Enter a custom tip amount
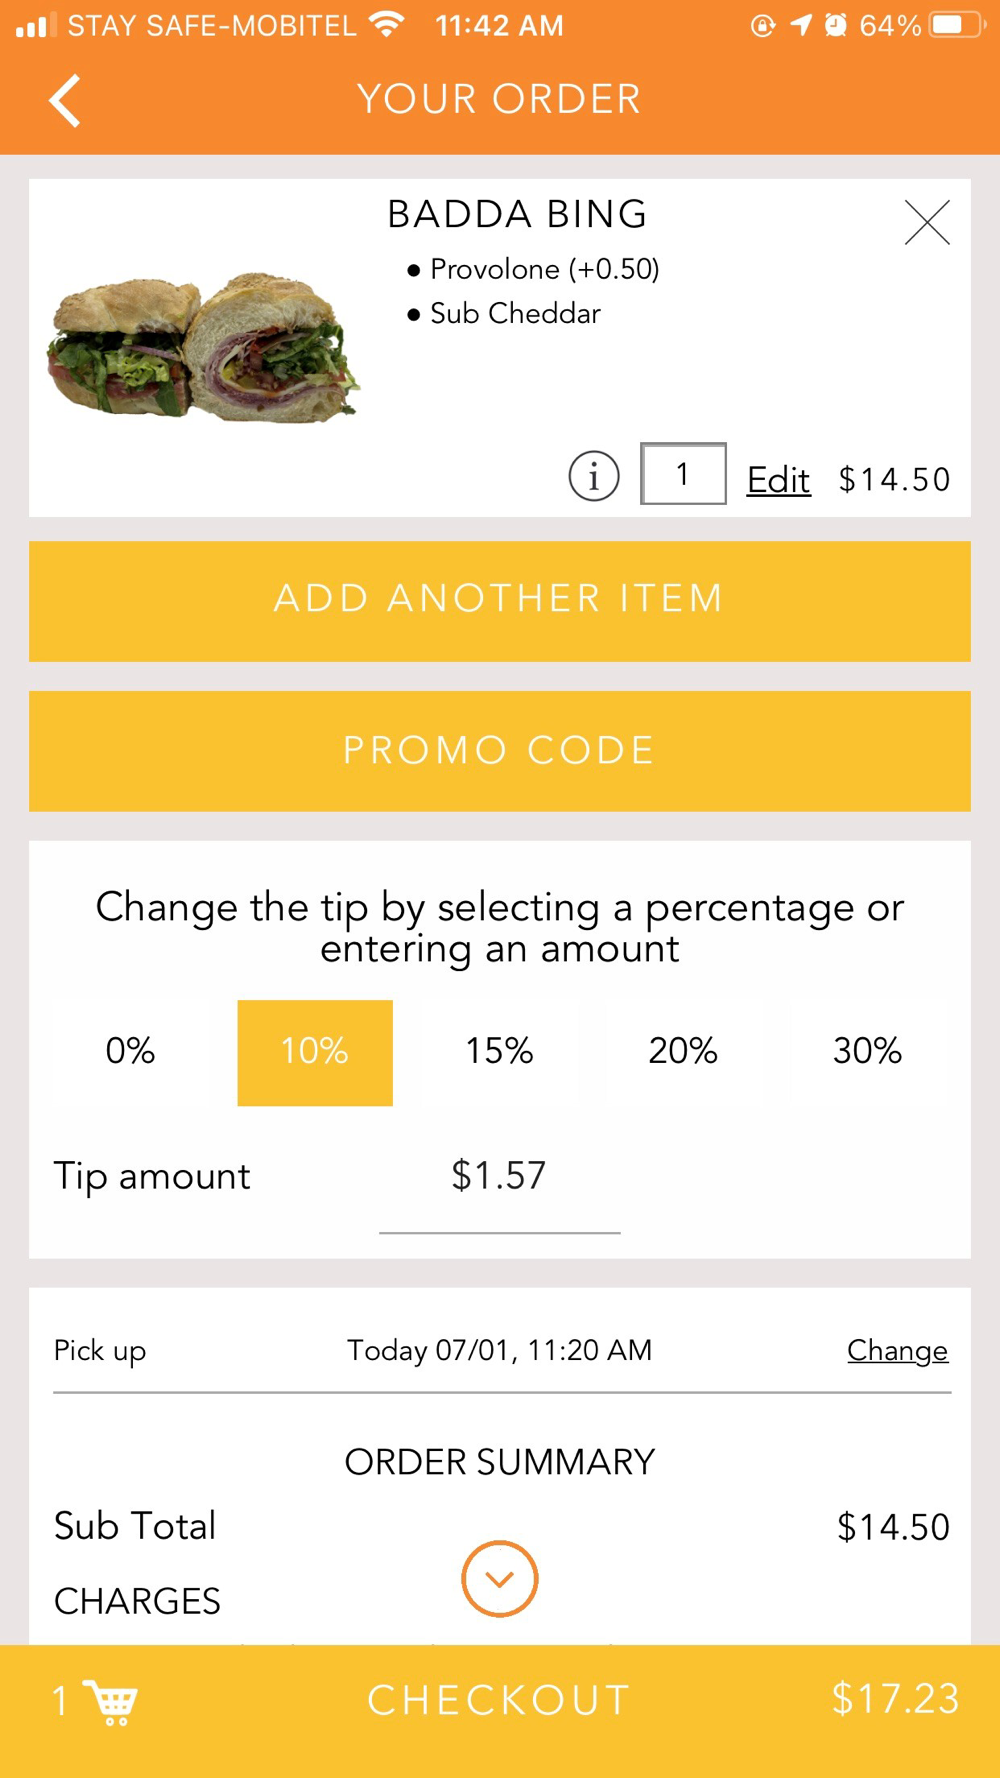Screen dimensions: 1000x1778 tap(499, 1177)
